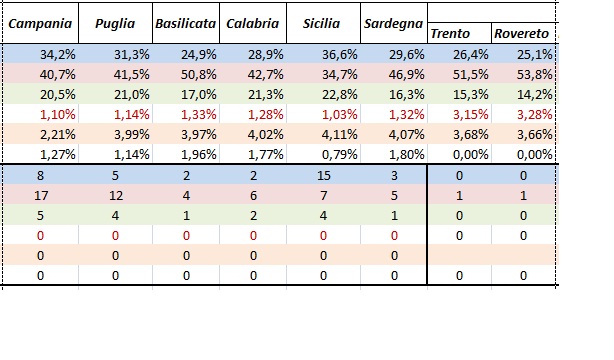Select the Puglia header cell
Screen dimensions: 614x360
click(116, 24)
